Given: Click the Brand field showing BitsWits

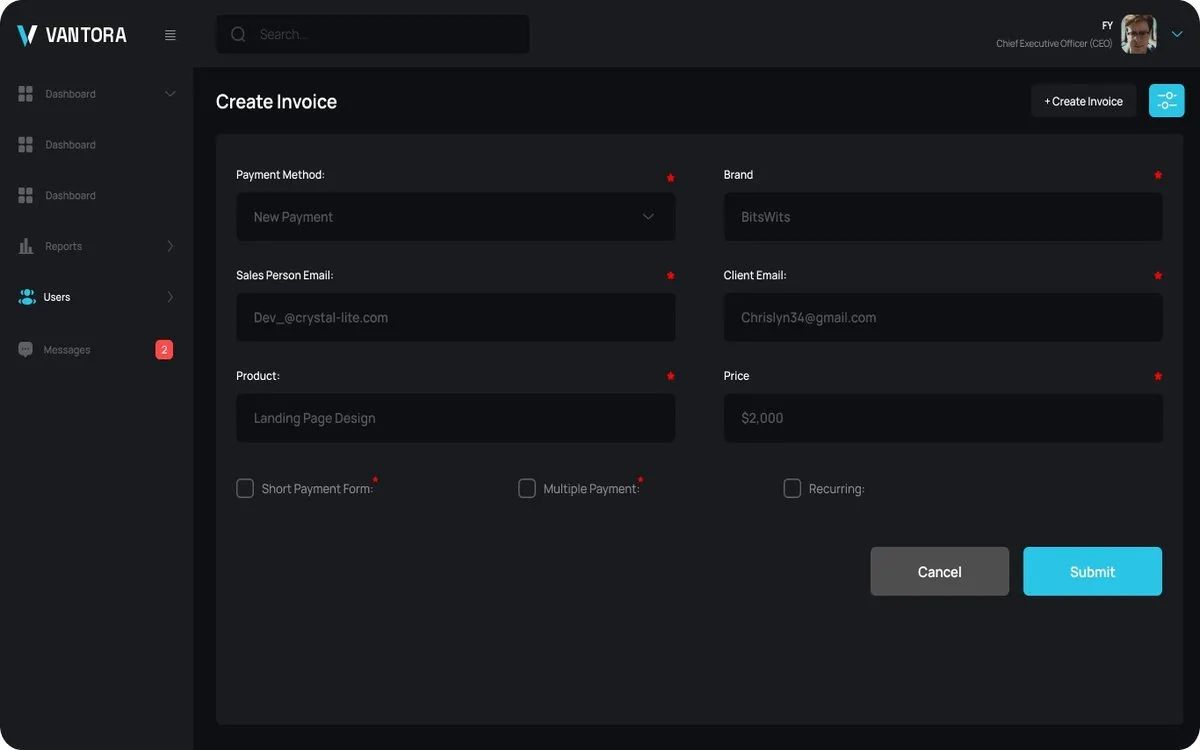Looking at the screenshot, I should [943, 217].
